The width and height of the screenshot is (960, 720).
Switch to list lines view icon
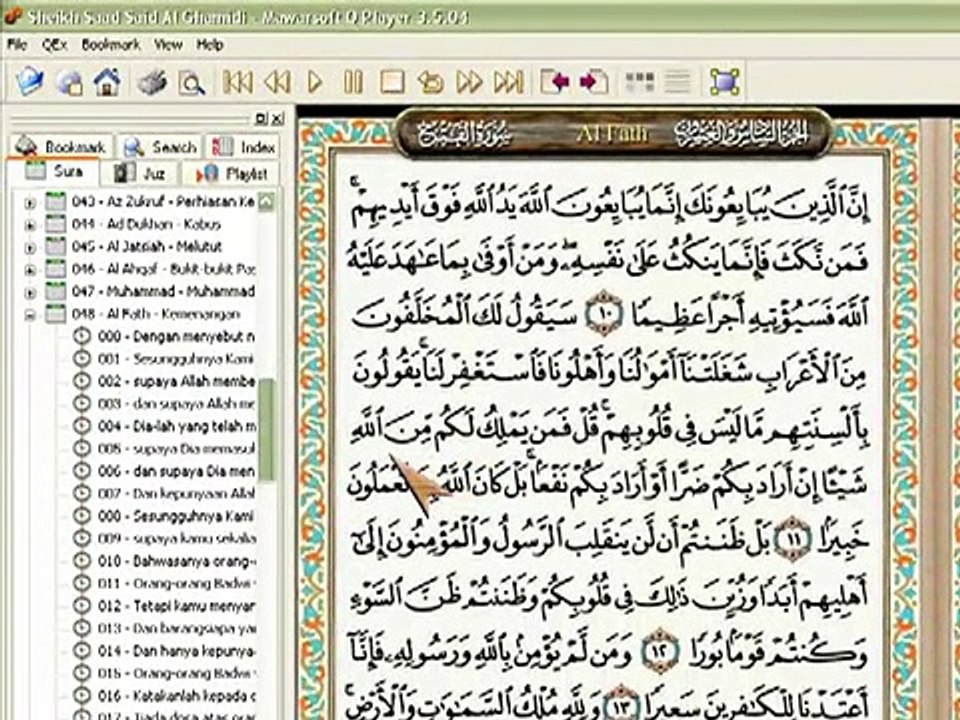click(x=678, y=82)
